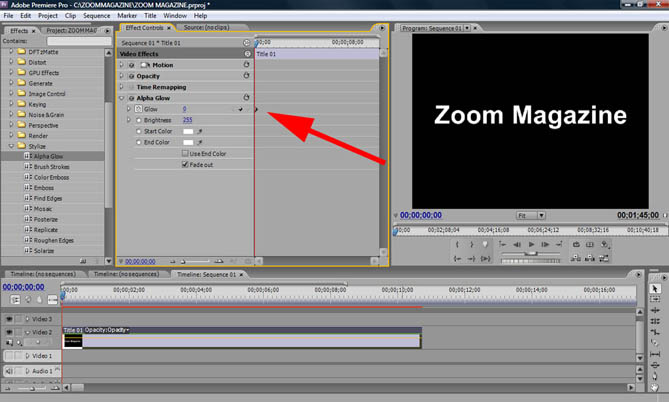Hide the Video 3 track output
Screen dimensions: 669x402
[x=10, y=319]
